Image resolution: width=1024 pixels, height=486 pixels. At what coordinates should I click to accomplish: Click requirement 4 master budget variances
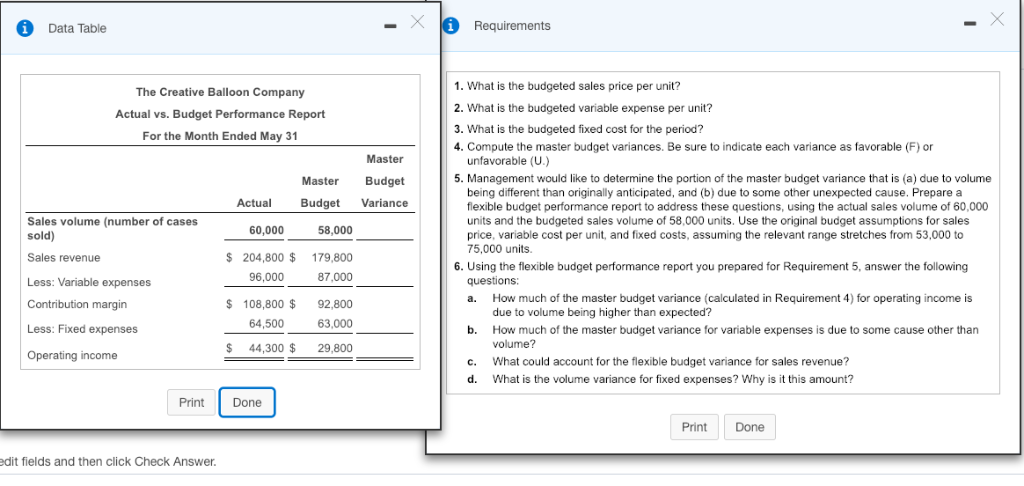tap(694, 154)
